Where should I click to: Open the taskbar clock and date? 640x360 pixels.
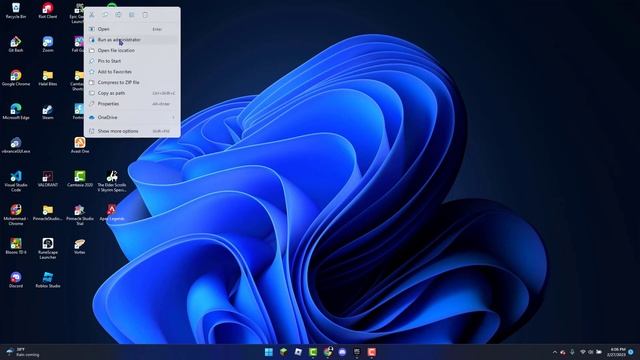point(616,352)
